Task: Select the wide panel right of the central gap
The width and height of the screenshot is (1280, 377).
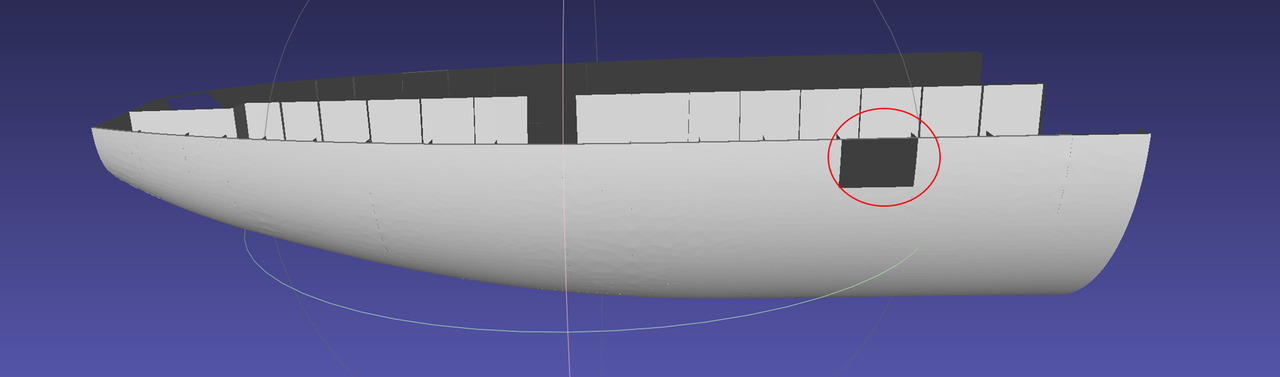Action: pos(633,119)
